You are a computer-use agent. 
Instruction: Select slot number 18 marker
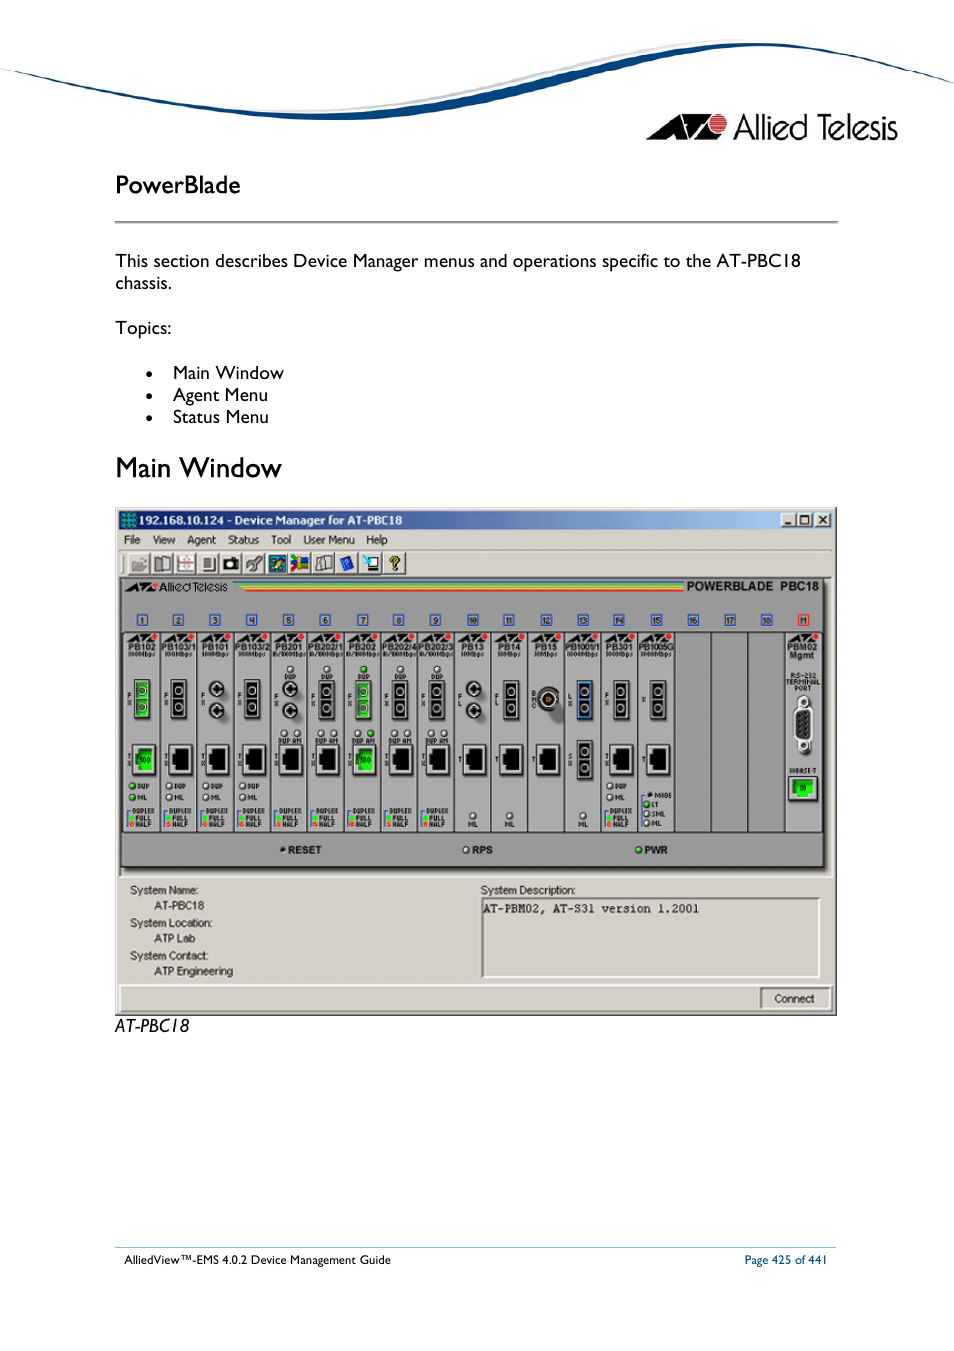(766, 621)
